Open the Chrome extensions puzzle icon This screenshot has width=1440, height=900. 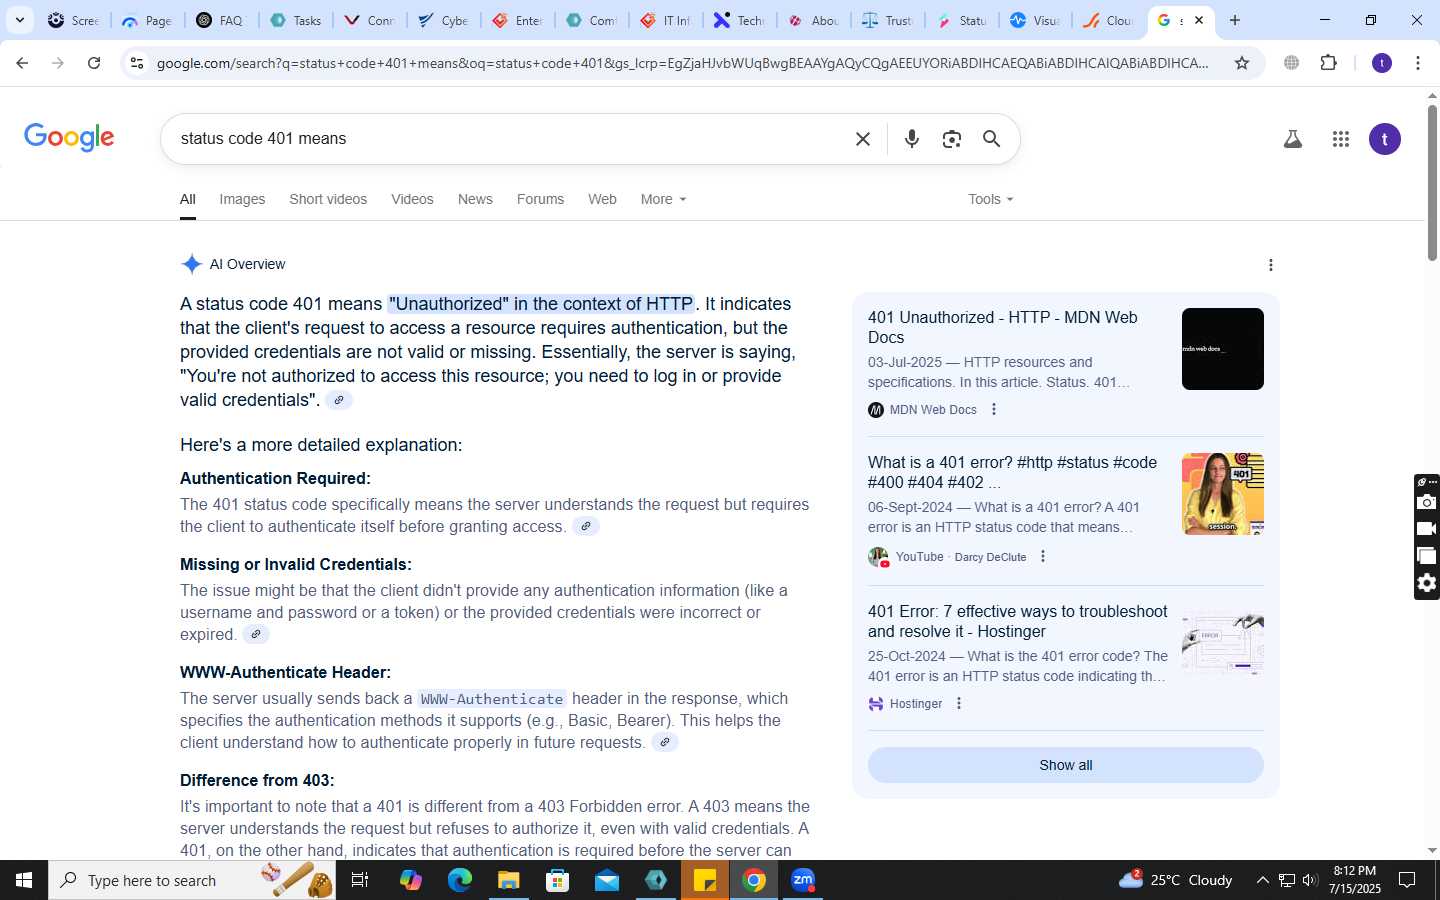tap(1328, 63)
